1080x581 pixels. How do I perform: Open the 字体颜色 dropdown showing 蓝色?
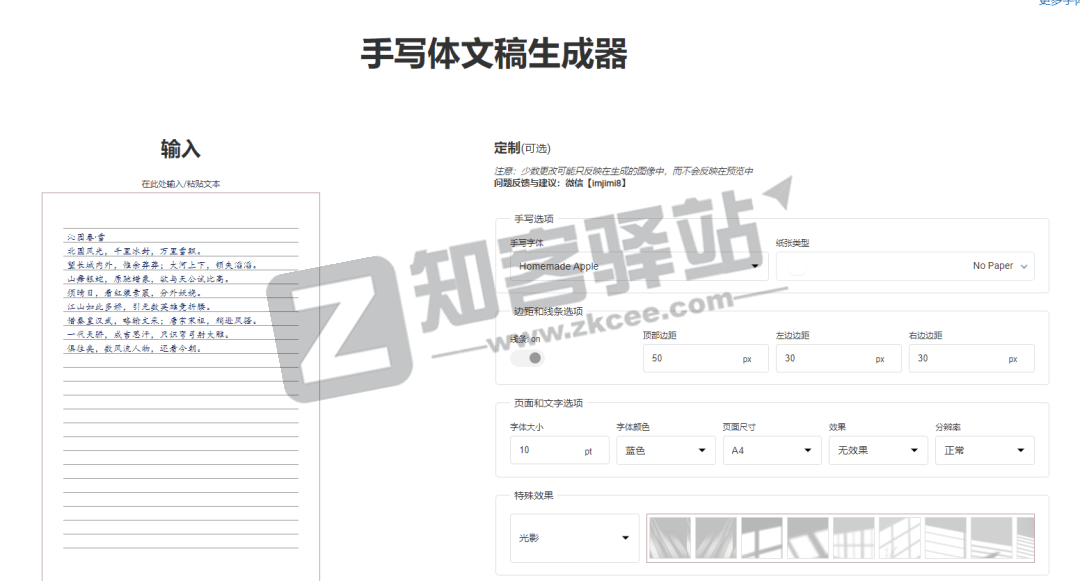tap(664, 450)
